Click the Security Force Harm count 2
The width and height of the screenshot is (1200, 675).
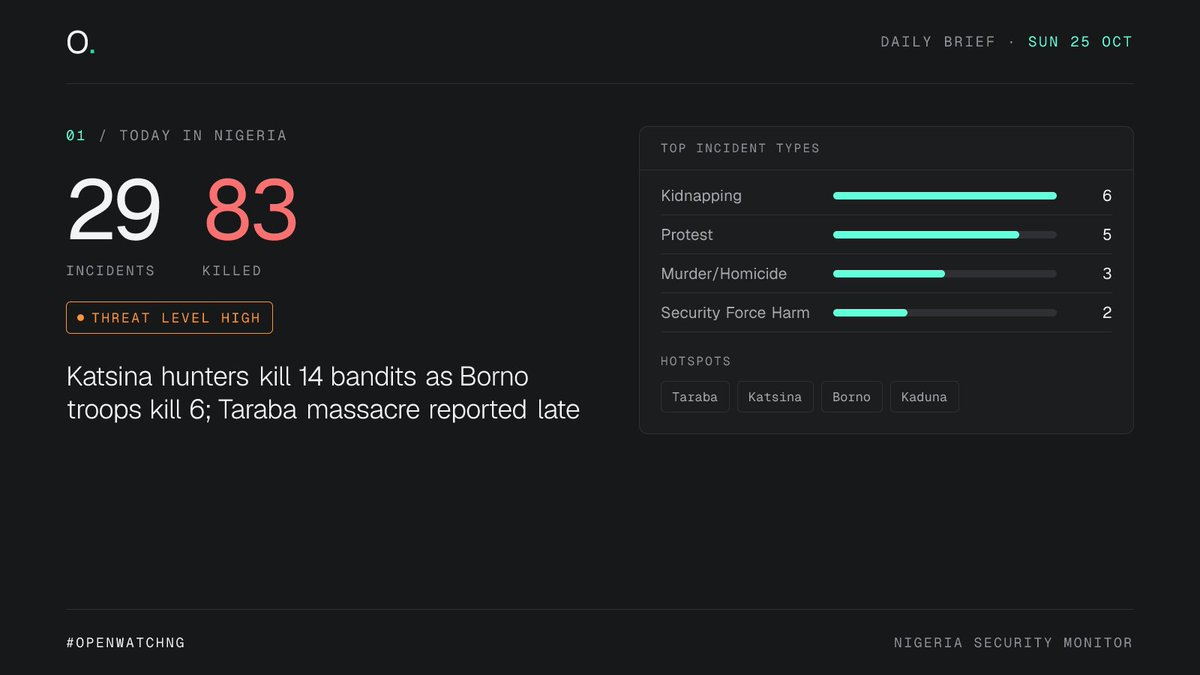point(1107,313)
